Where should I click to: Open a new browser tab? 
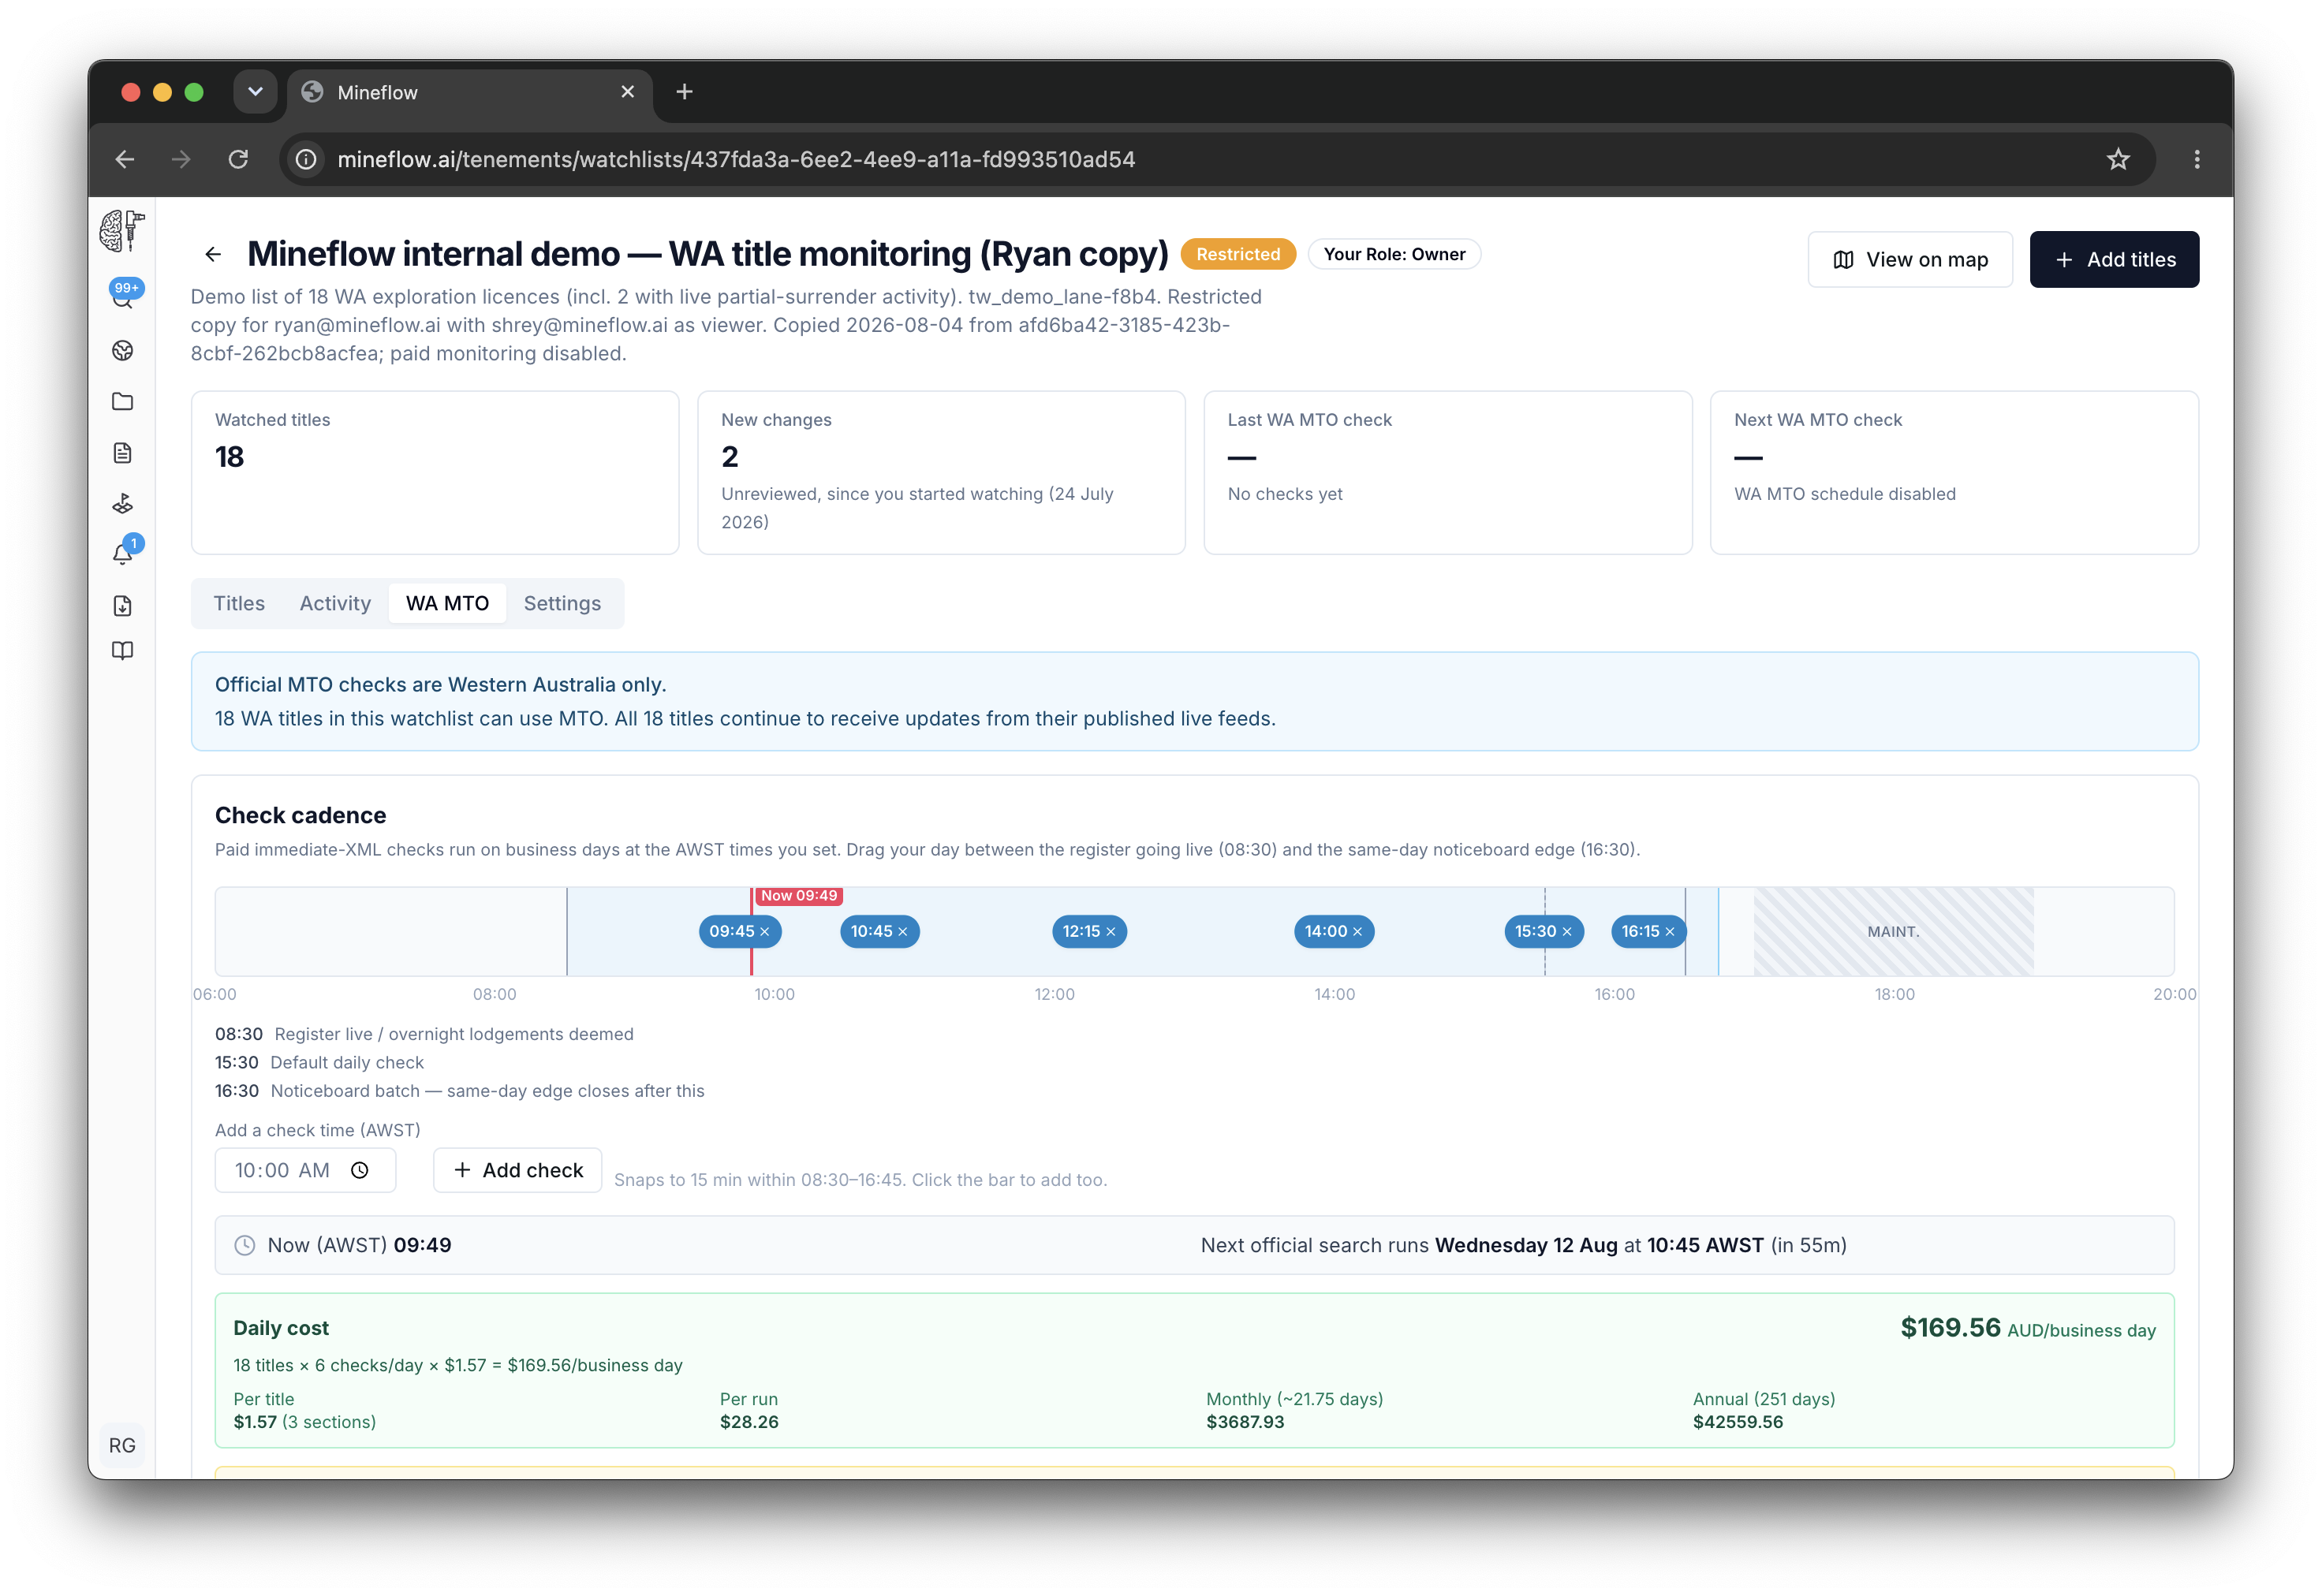pos(684,92)
